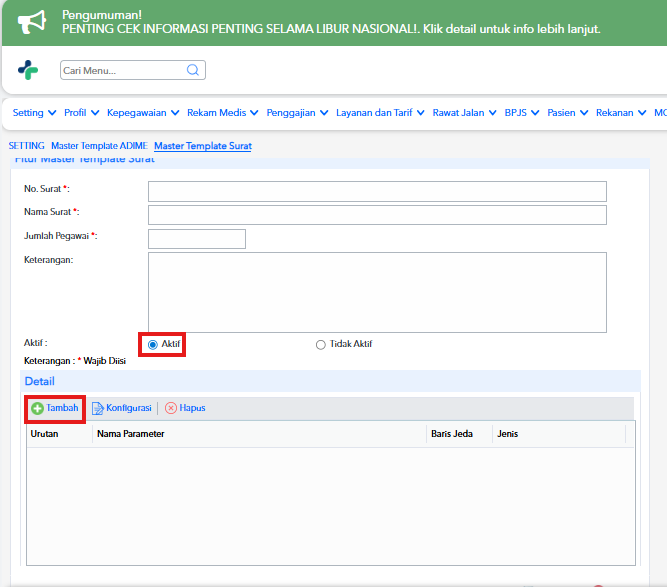Click the No. Surat input field
667x587 pixels.
[x=377, y=191]
